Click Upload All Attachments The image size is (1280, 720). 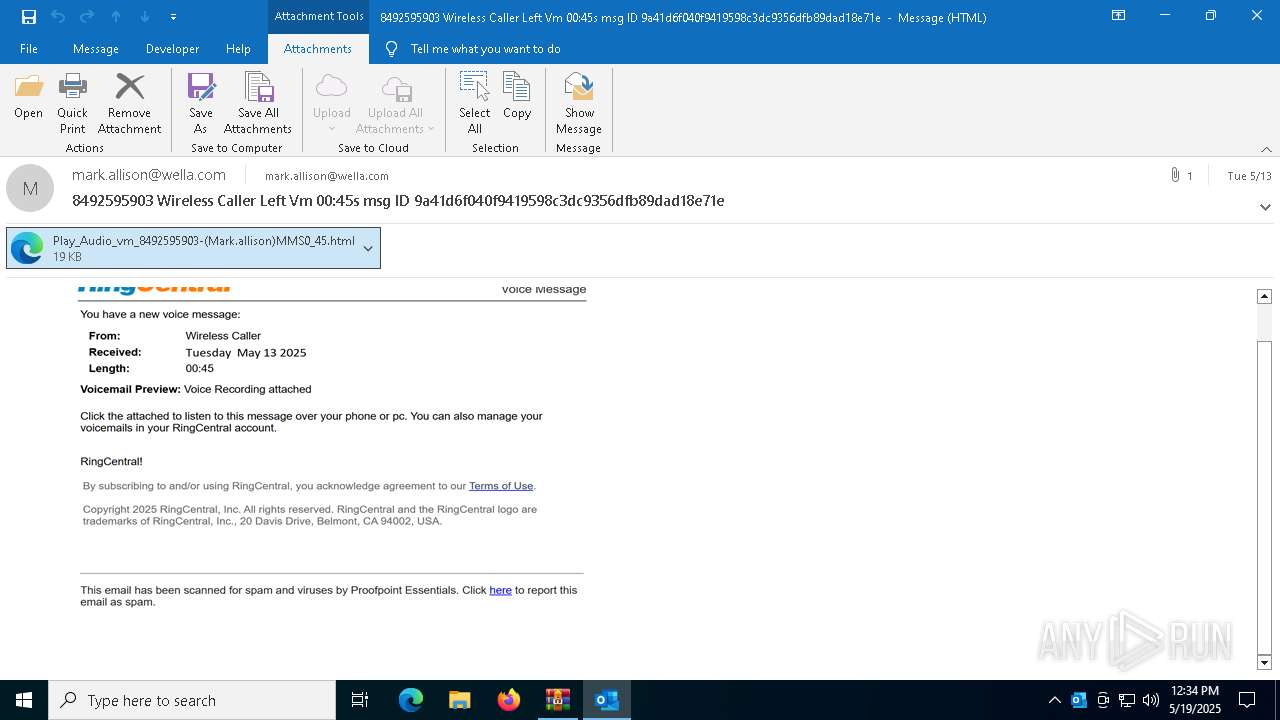click(x=395, y=103)
